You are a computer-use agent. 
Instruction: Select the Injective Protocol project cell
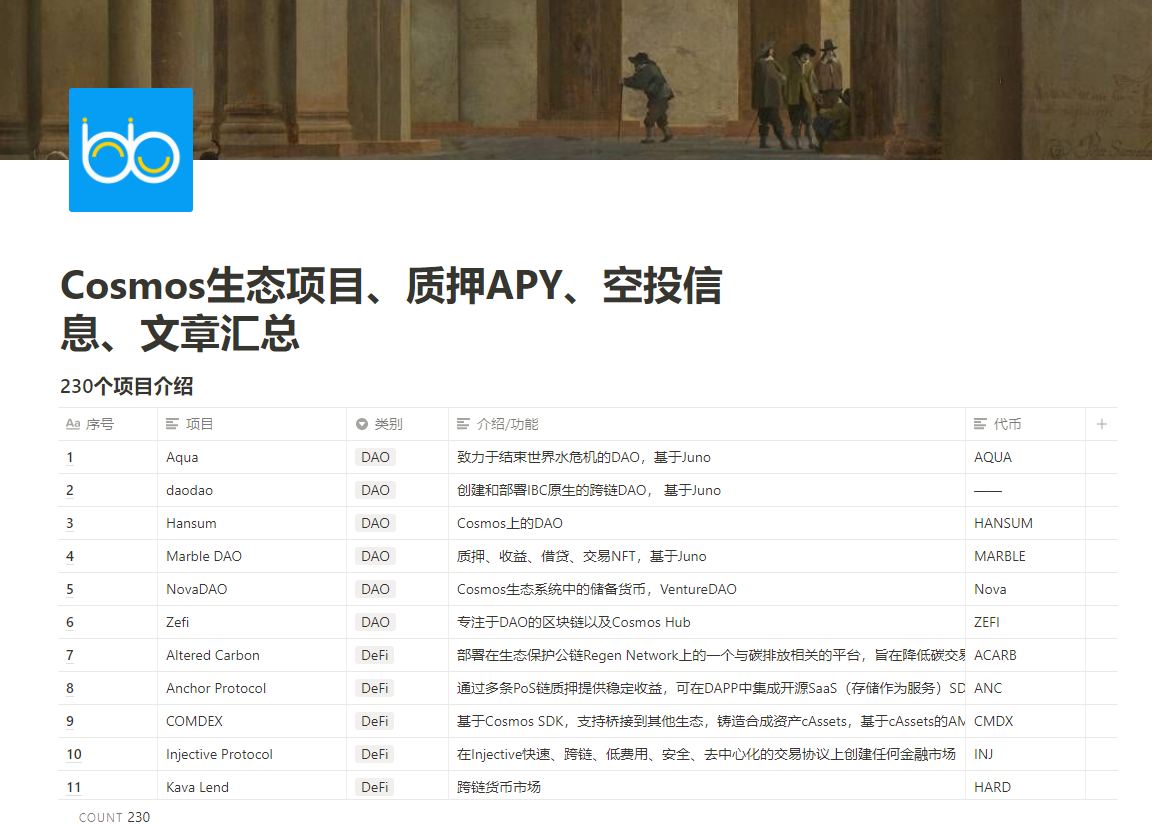[x=252, y=754]
